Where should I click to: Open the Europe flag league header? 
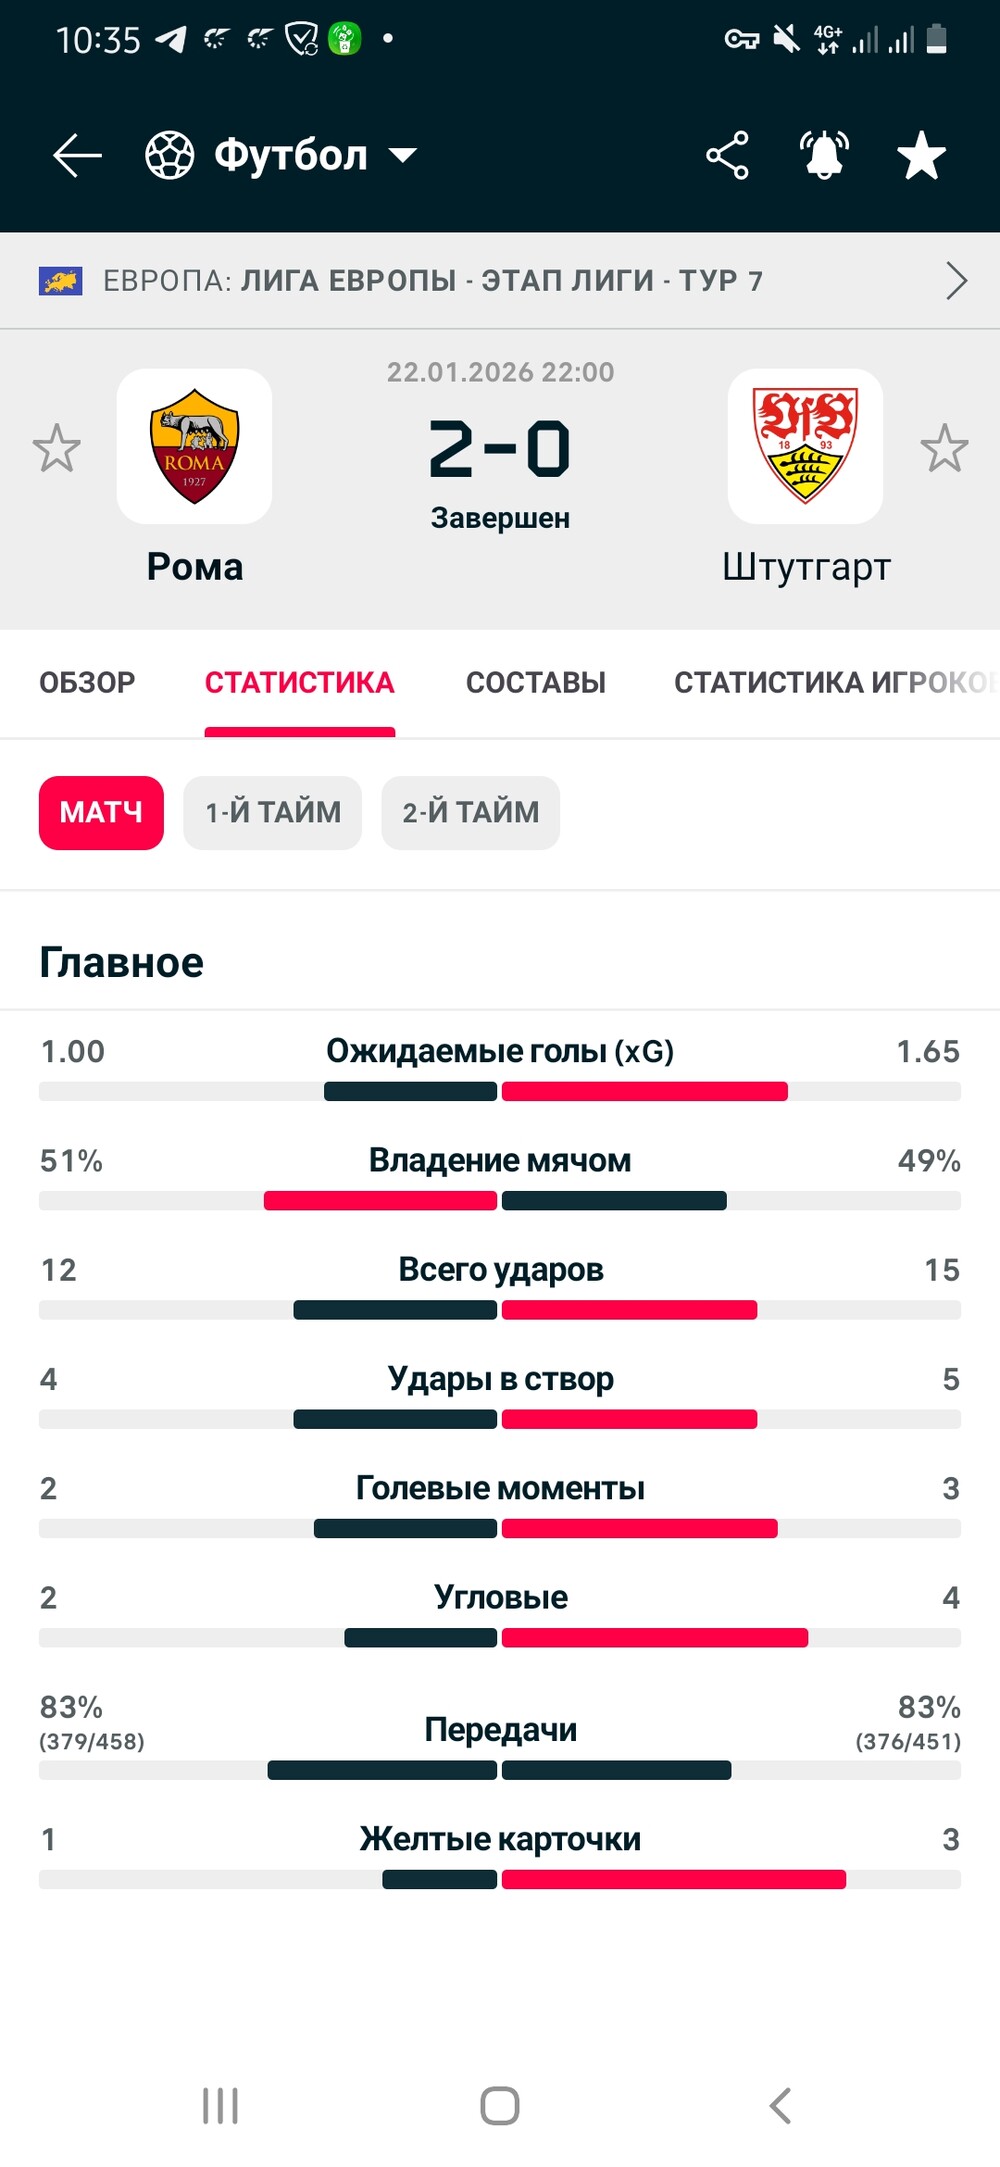click(x=60, y=281)
